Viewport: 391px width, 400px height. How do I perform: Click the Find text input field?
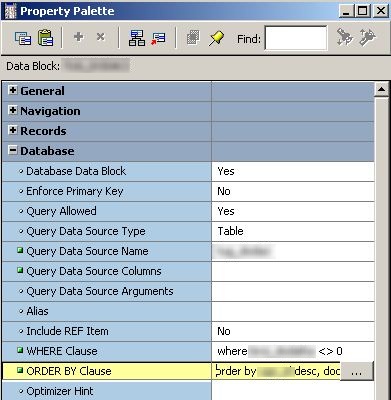296,38
